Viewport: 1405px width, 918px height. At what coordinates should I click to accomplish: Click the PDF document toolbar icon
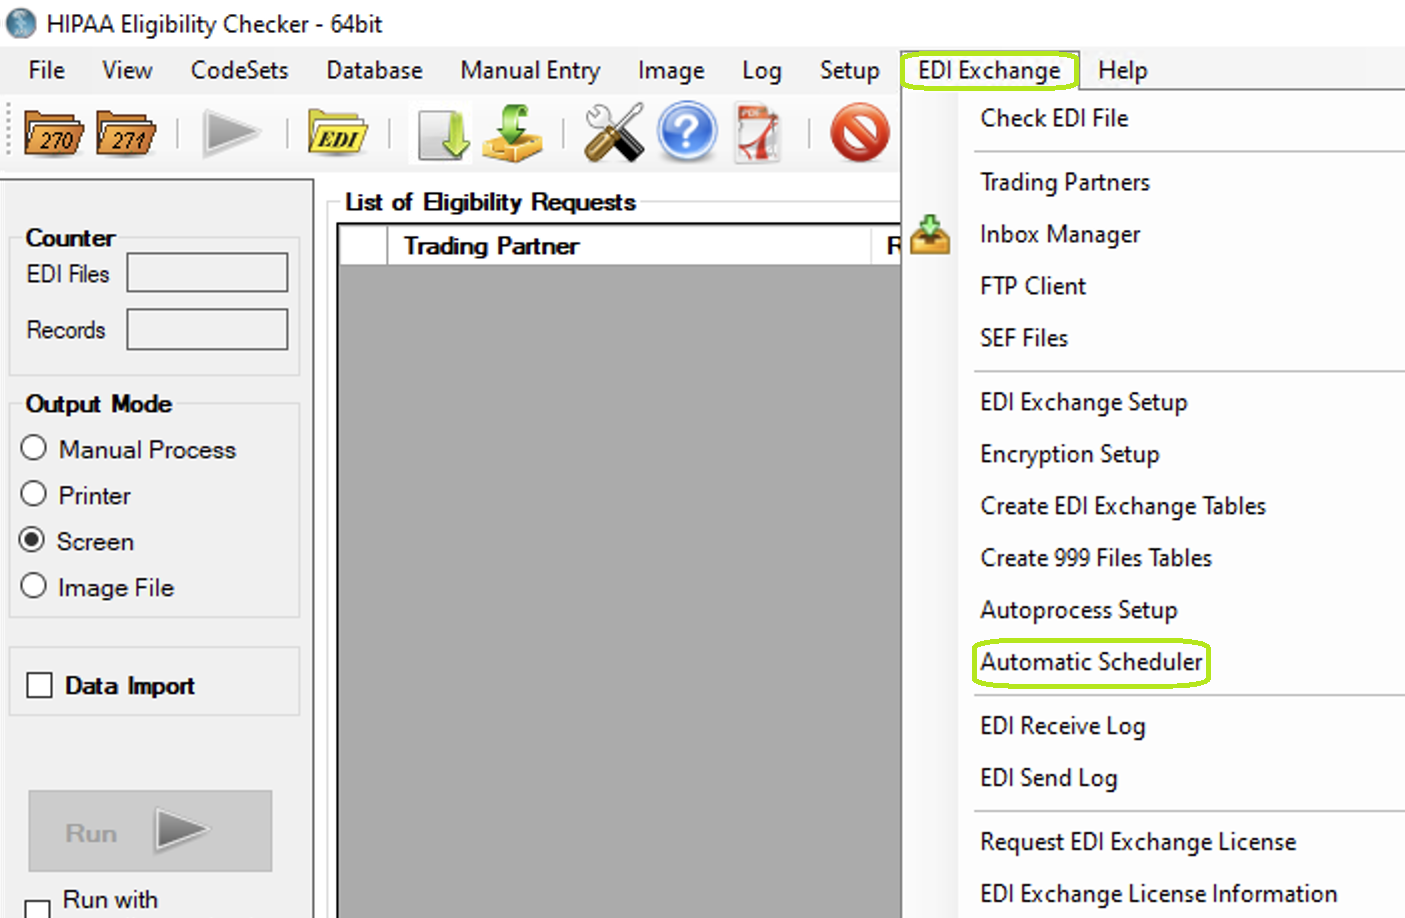click(x=758, y=133)
